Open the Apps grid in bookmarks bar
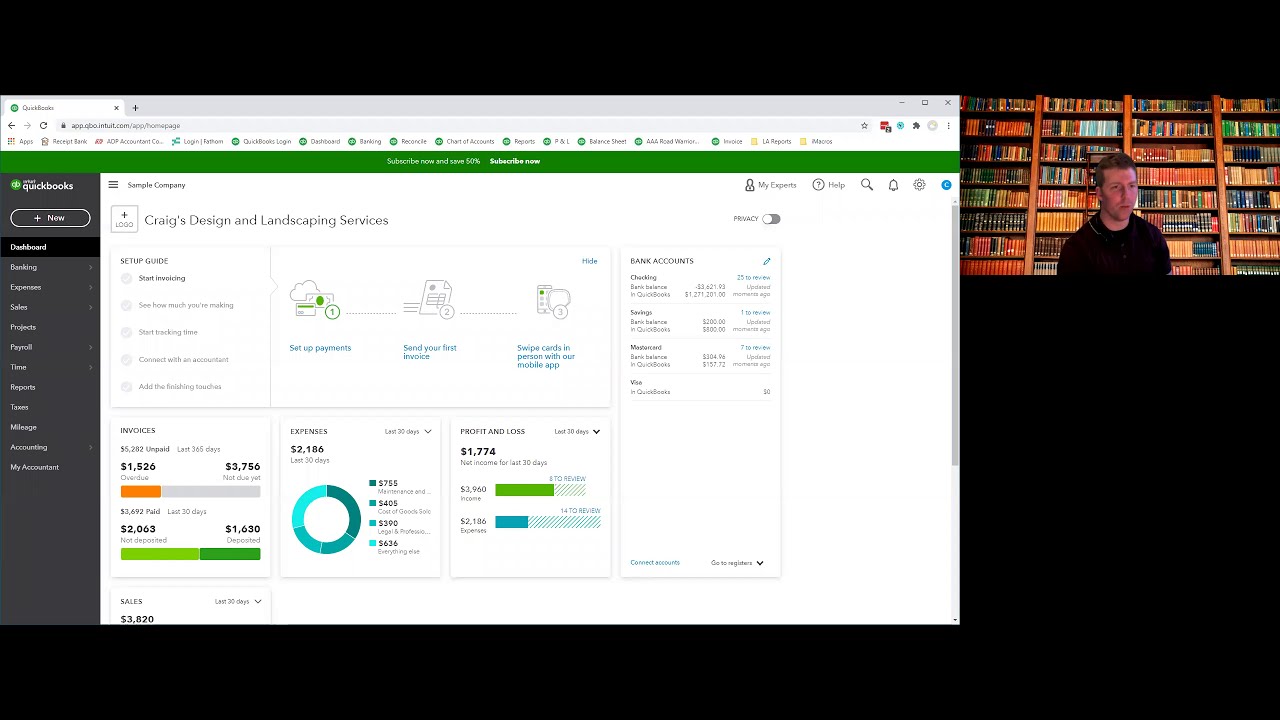1280x720 pixels. point(20,142)
